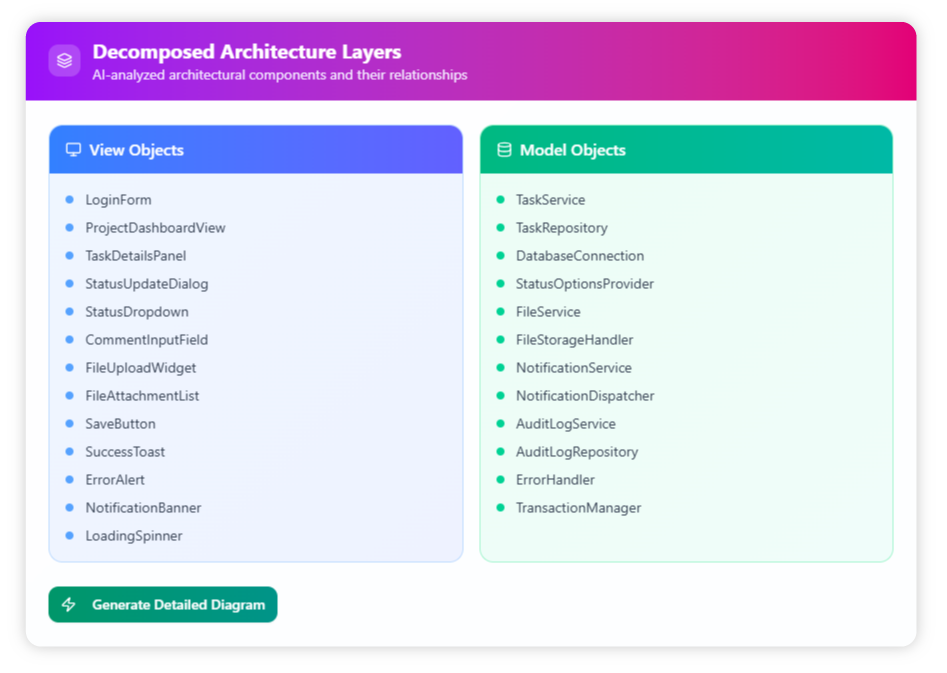Click the NotificationDispatcher item
This screenshot has height=673, width=947.
pos(585,396)
